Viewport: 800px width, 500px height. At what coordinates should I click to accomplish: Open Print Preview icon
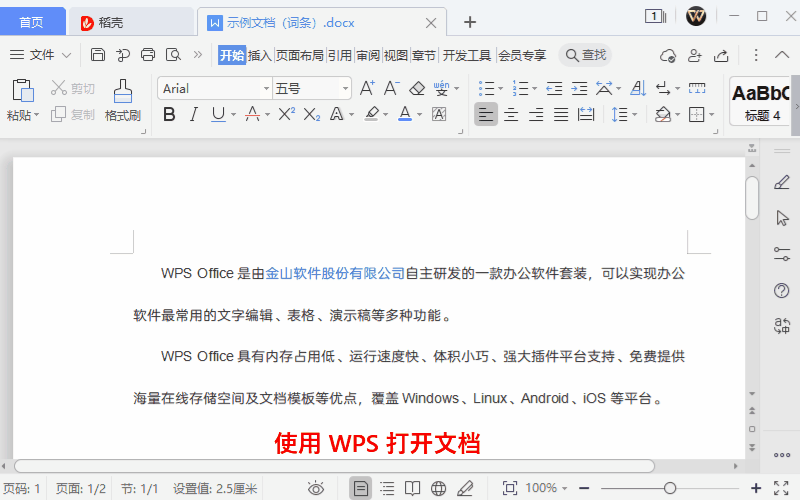[173, 55]
